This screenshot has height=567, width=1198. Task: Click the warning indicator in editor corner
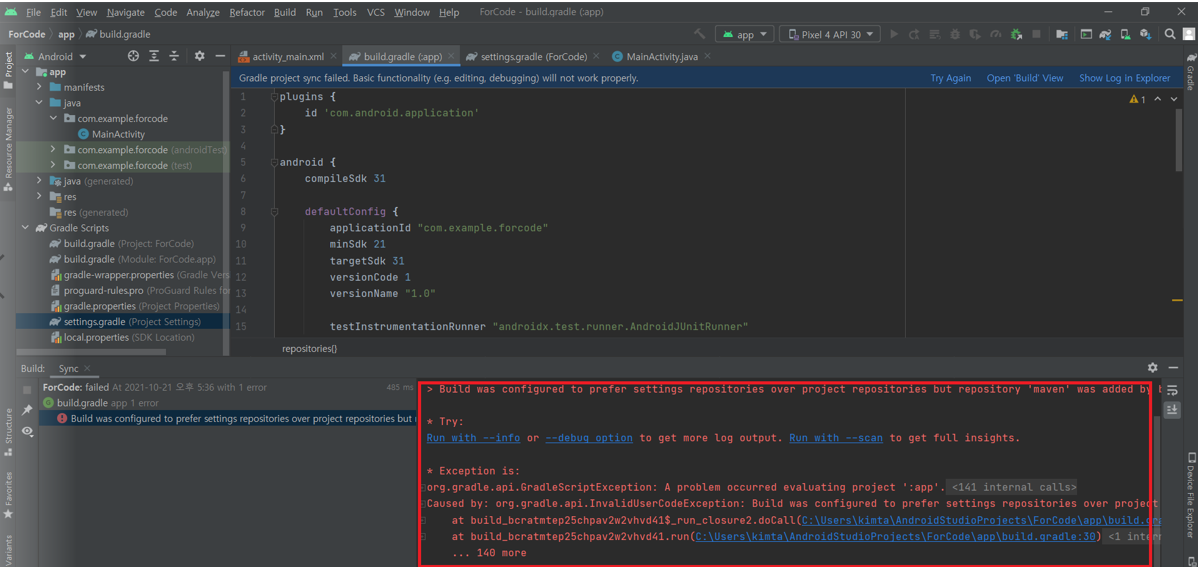pos(1137,99)
